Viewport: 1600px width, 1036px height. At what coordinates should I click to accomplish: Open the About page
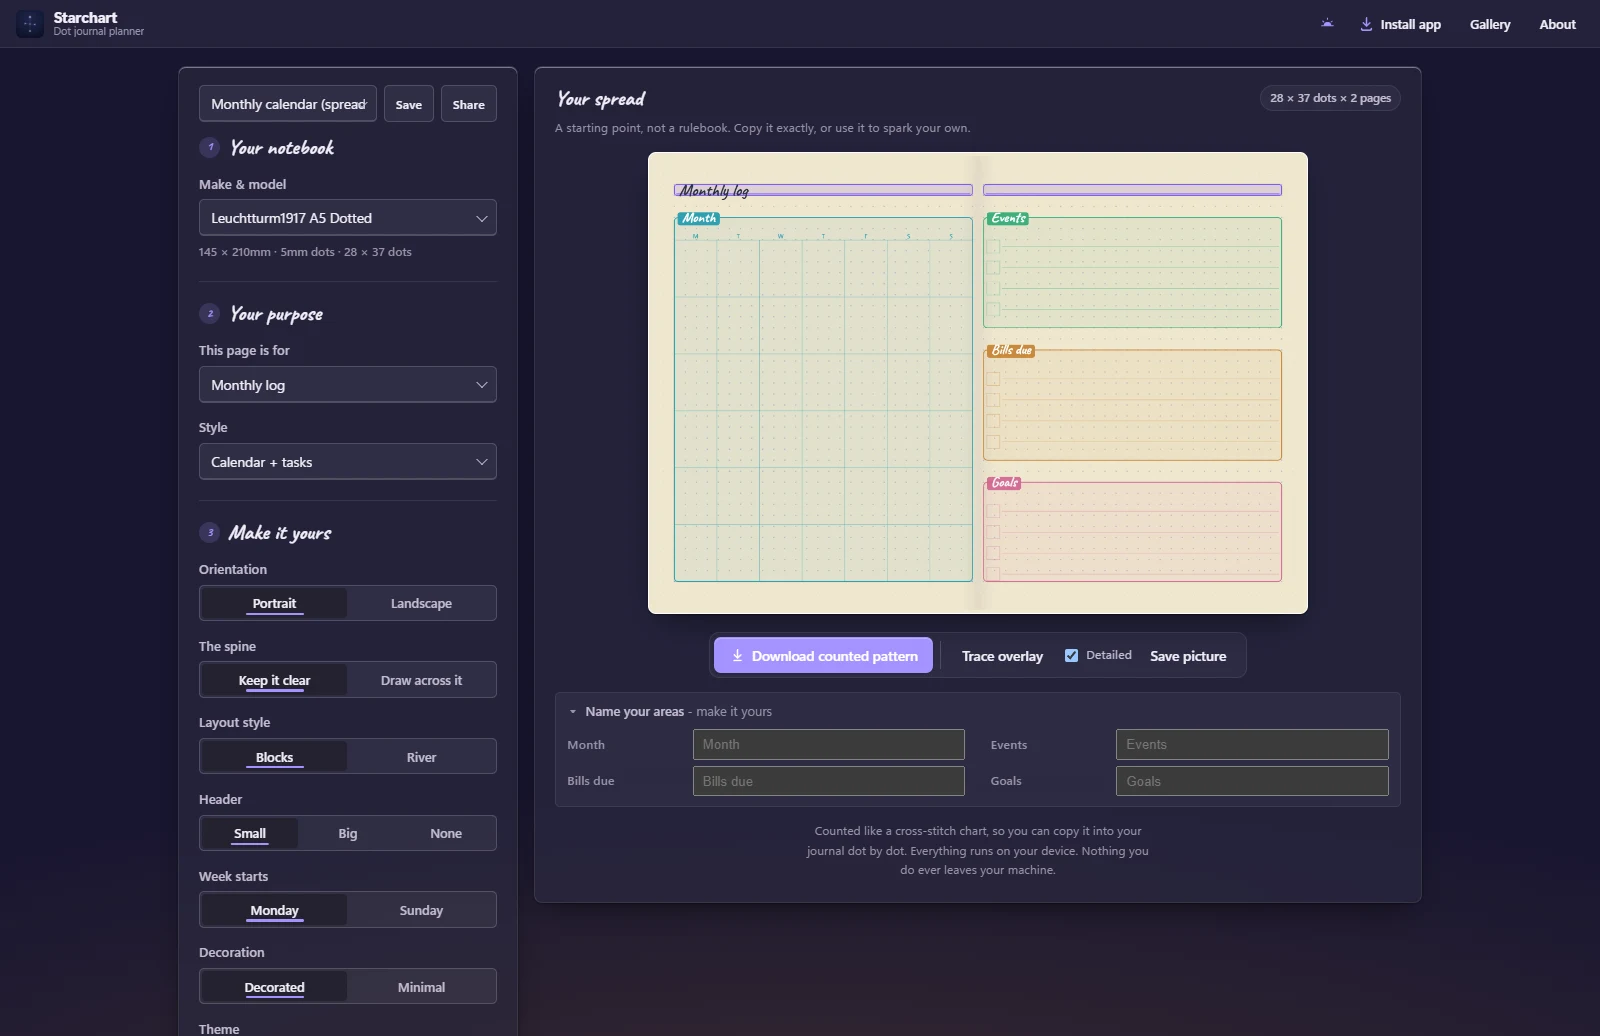1557,24
